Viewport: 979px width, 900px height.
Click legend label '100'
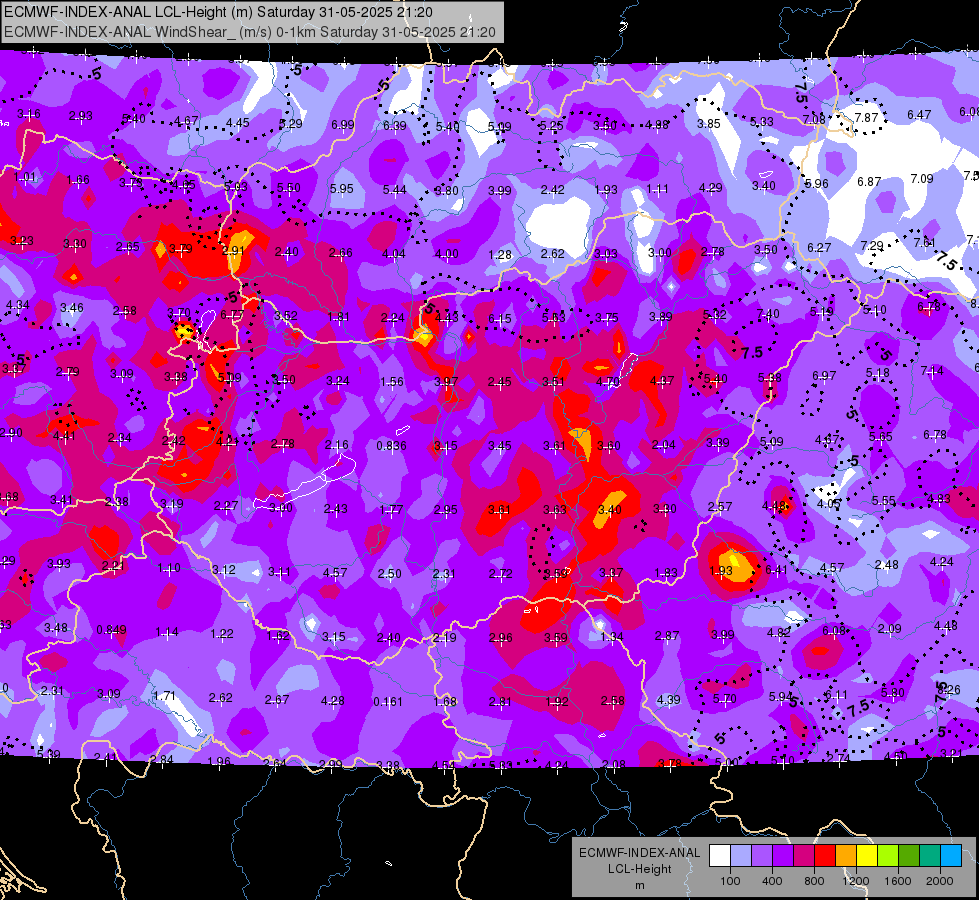coord(730,881)
